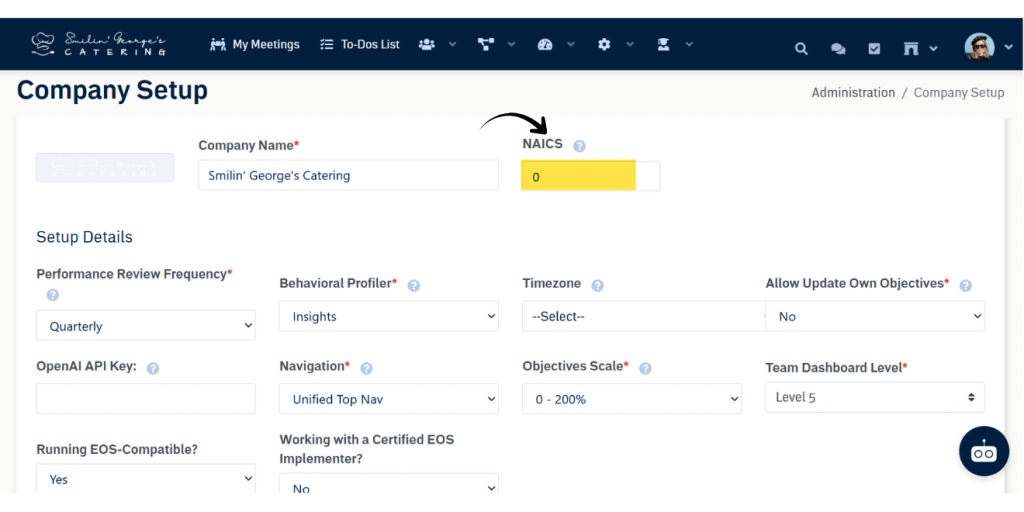Viewport: 1024px width, 512px height.
Task: Open the people group icon menu
Action: (427, 45)
